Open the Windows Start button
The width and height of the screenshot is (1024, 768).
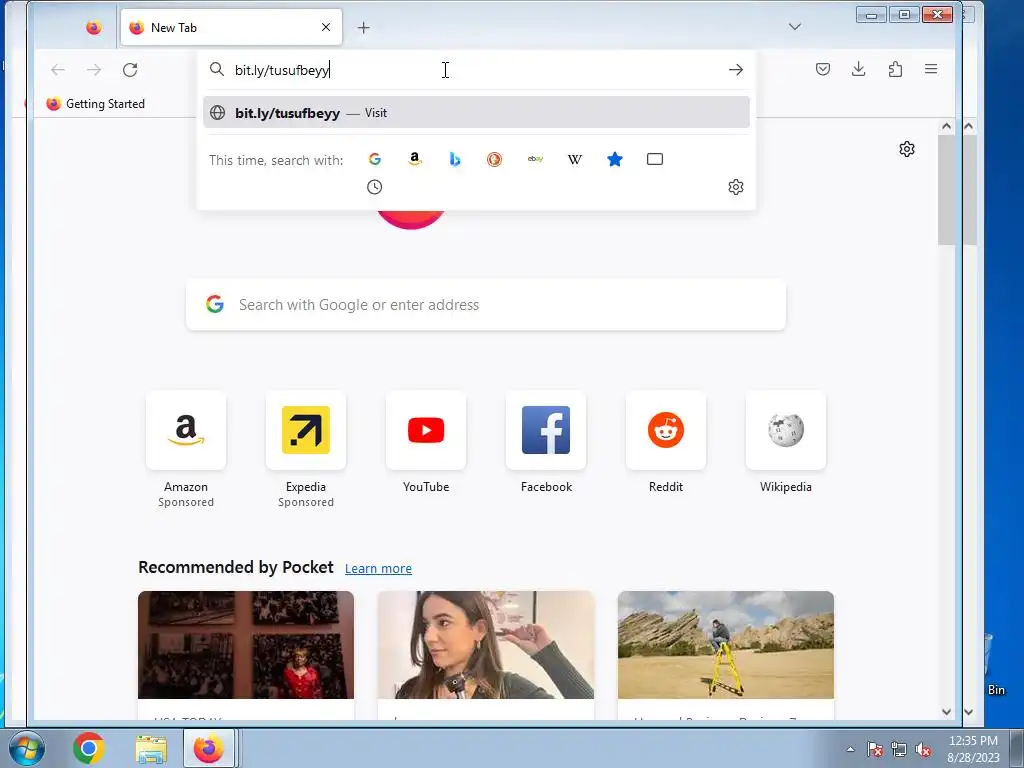pyautogui.click(x=27, y=748)
